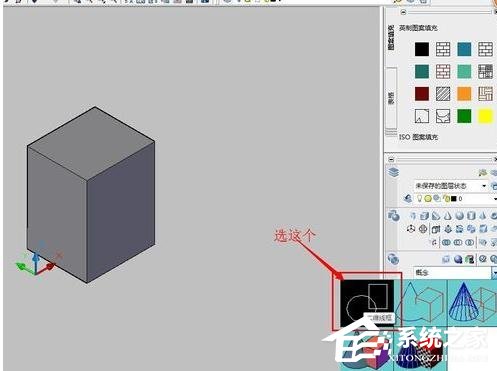Select the Cylinder solid tool
This screenshot has width=497, height=371.
[471, 216]
